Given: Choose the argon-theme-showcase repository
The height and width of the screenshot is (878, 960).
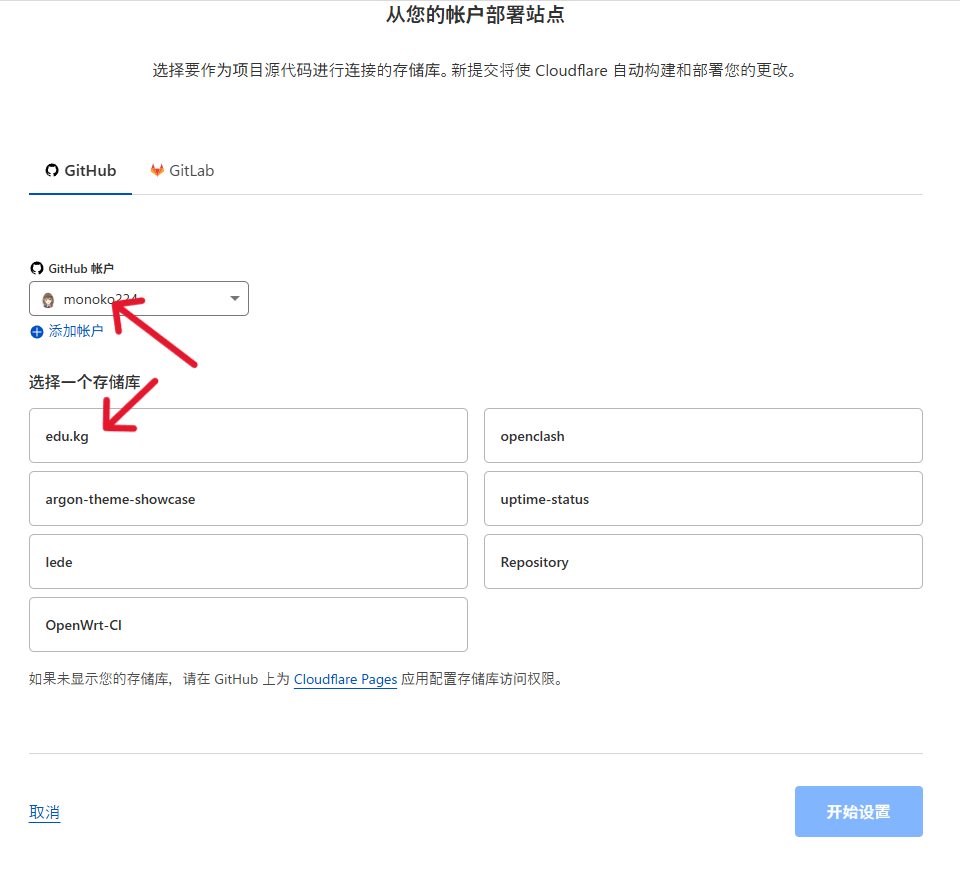Looking at the screenshot, I should pyautogui.click(x=249, y=499).
